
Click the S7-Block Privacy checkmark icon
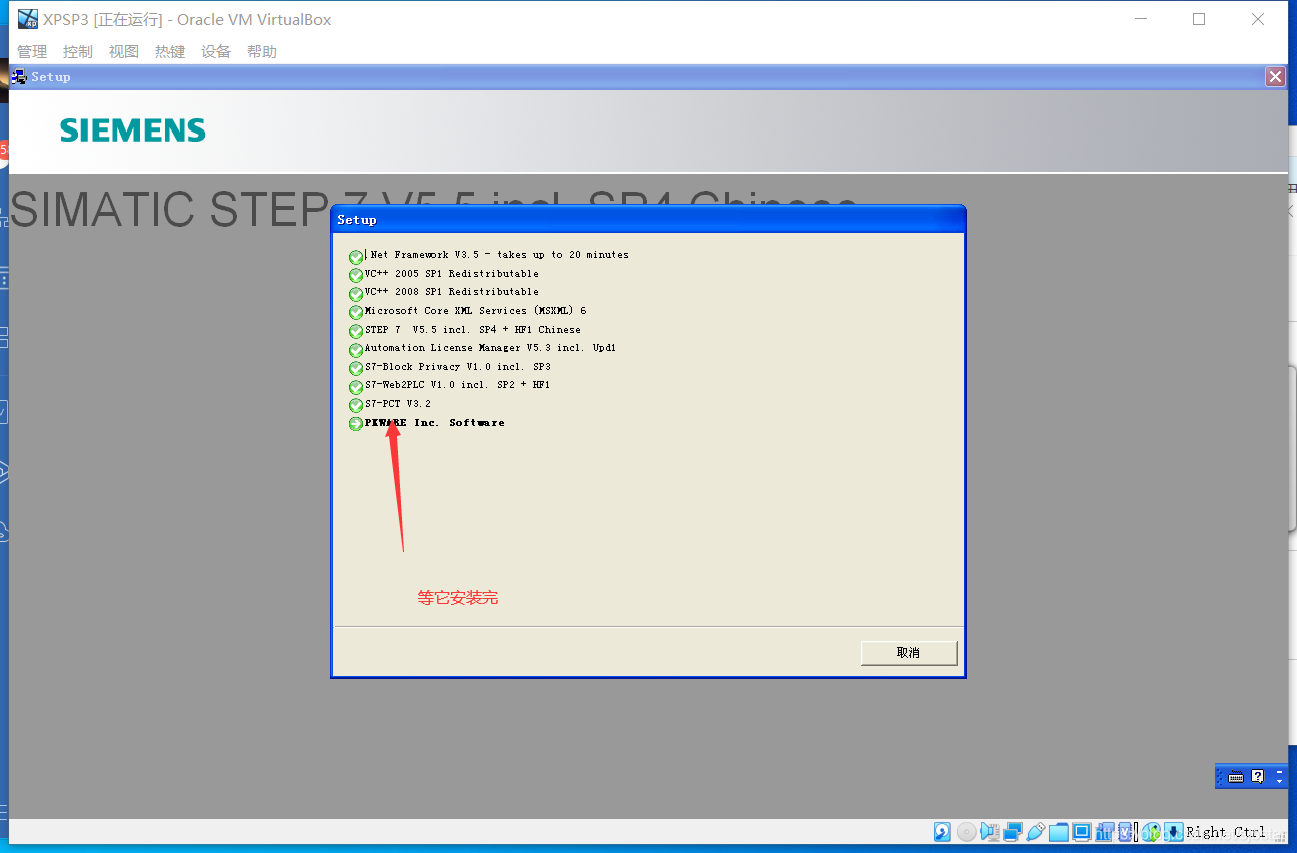[356, 368]
